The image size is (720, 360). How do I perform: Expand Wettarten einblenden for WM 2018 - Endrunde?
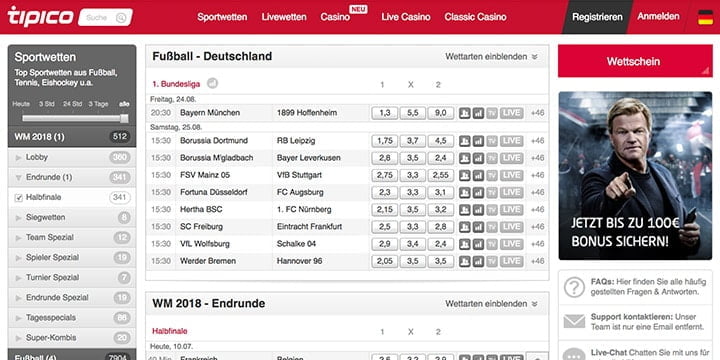491,304
